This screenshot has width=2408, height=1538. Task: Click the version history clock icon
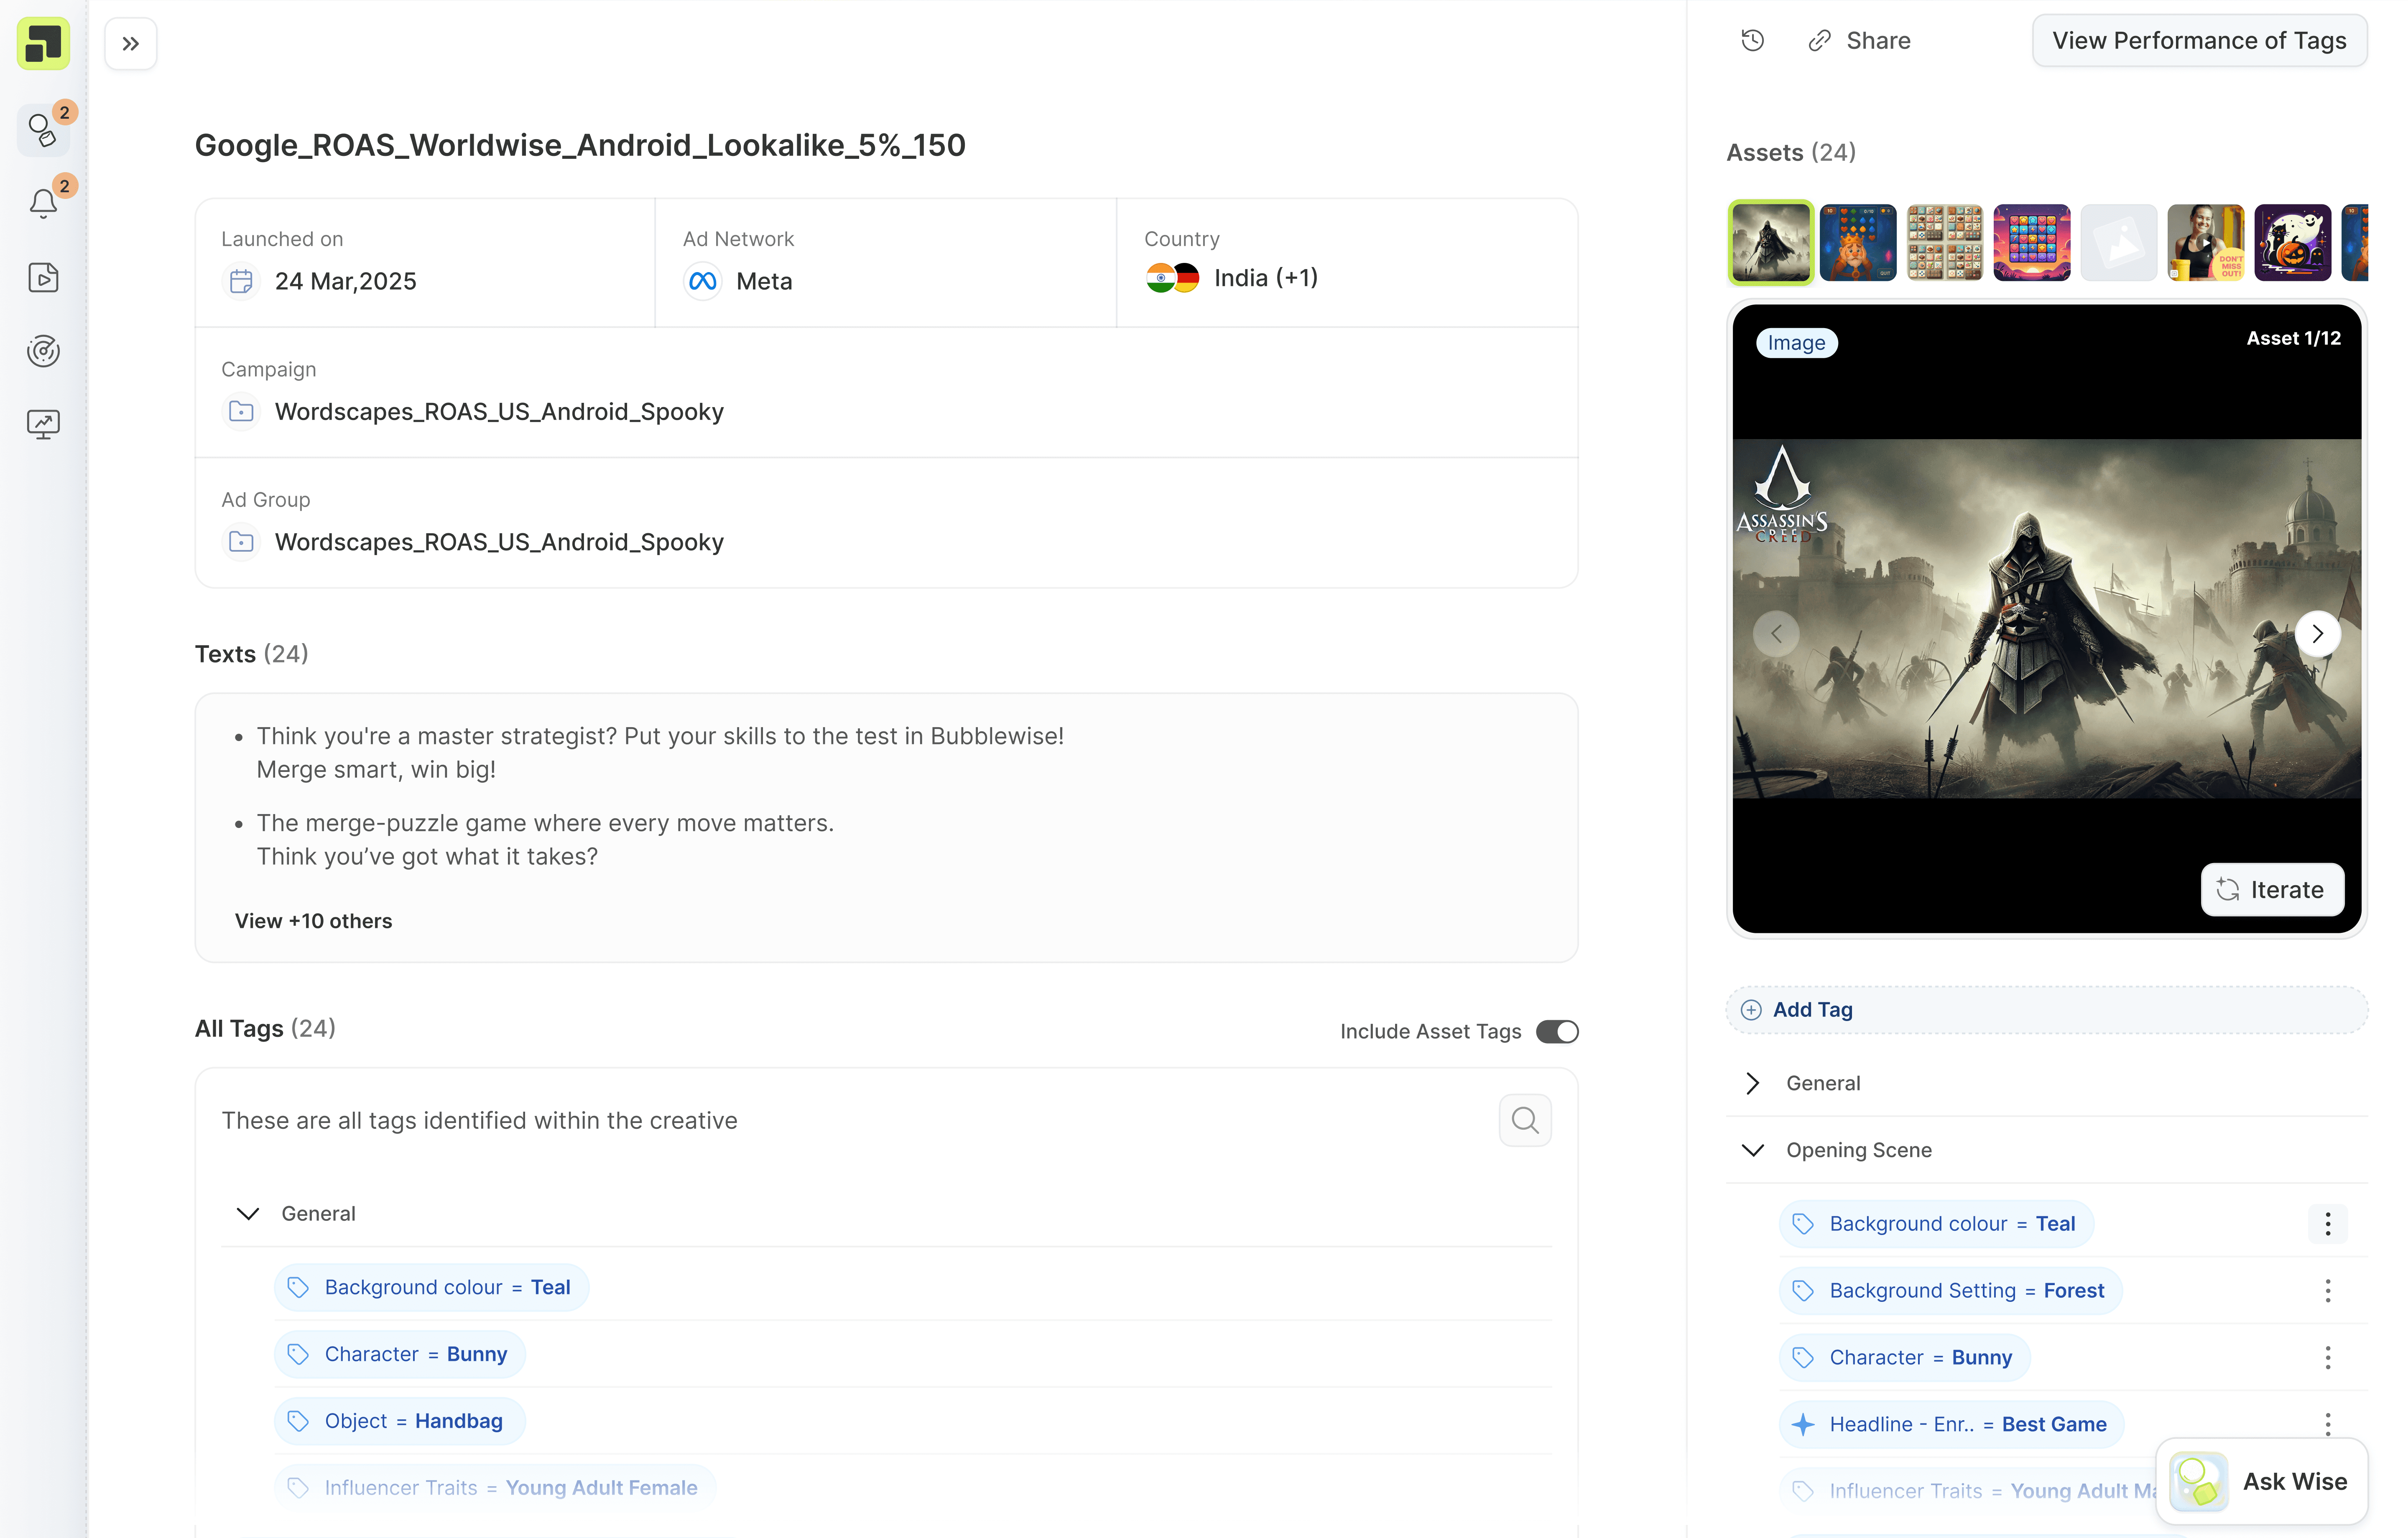[1752, 41]
